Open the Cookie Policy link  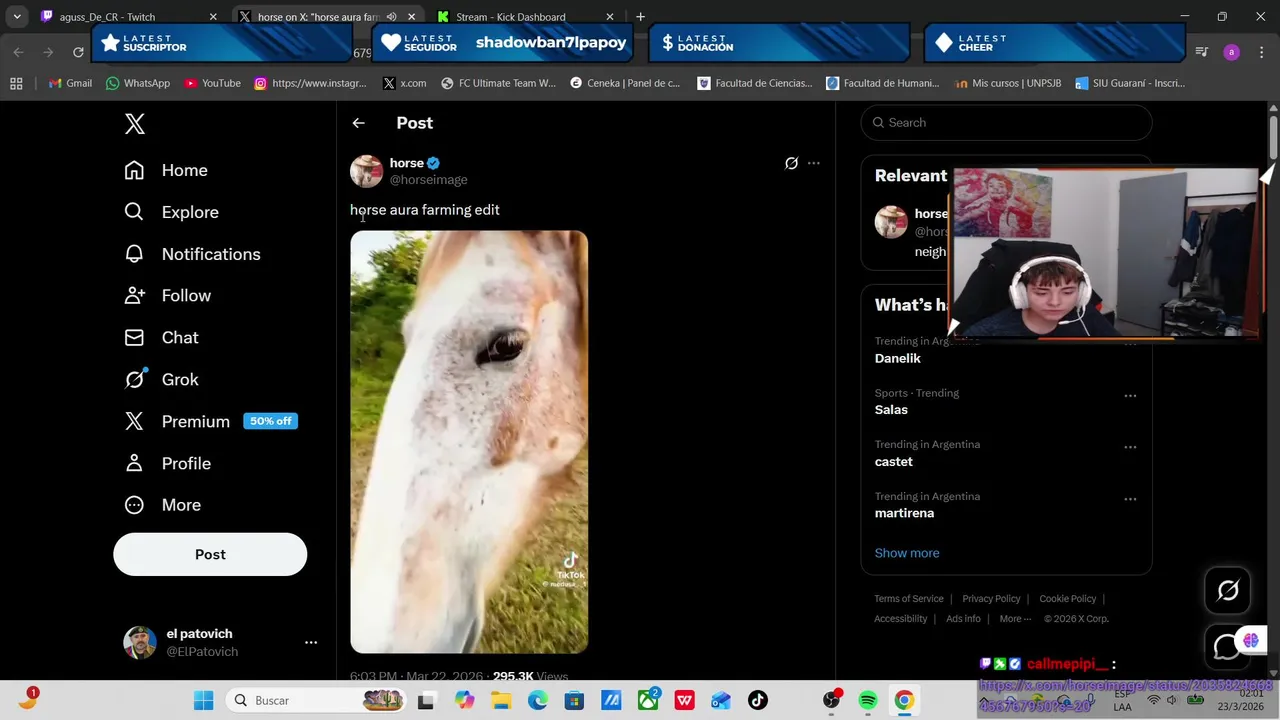[x=1068, y=599]
